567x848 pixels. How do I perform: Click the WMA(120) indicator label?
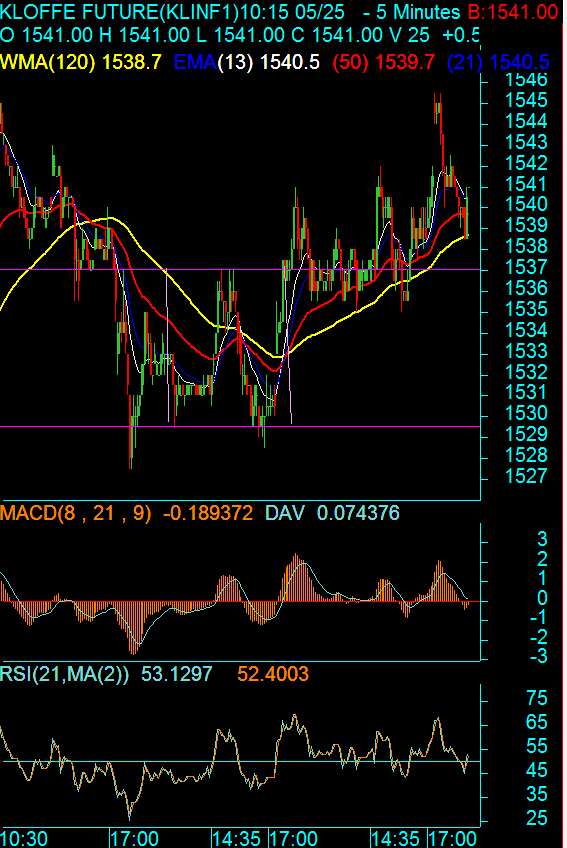[48, 62]
